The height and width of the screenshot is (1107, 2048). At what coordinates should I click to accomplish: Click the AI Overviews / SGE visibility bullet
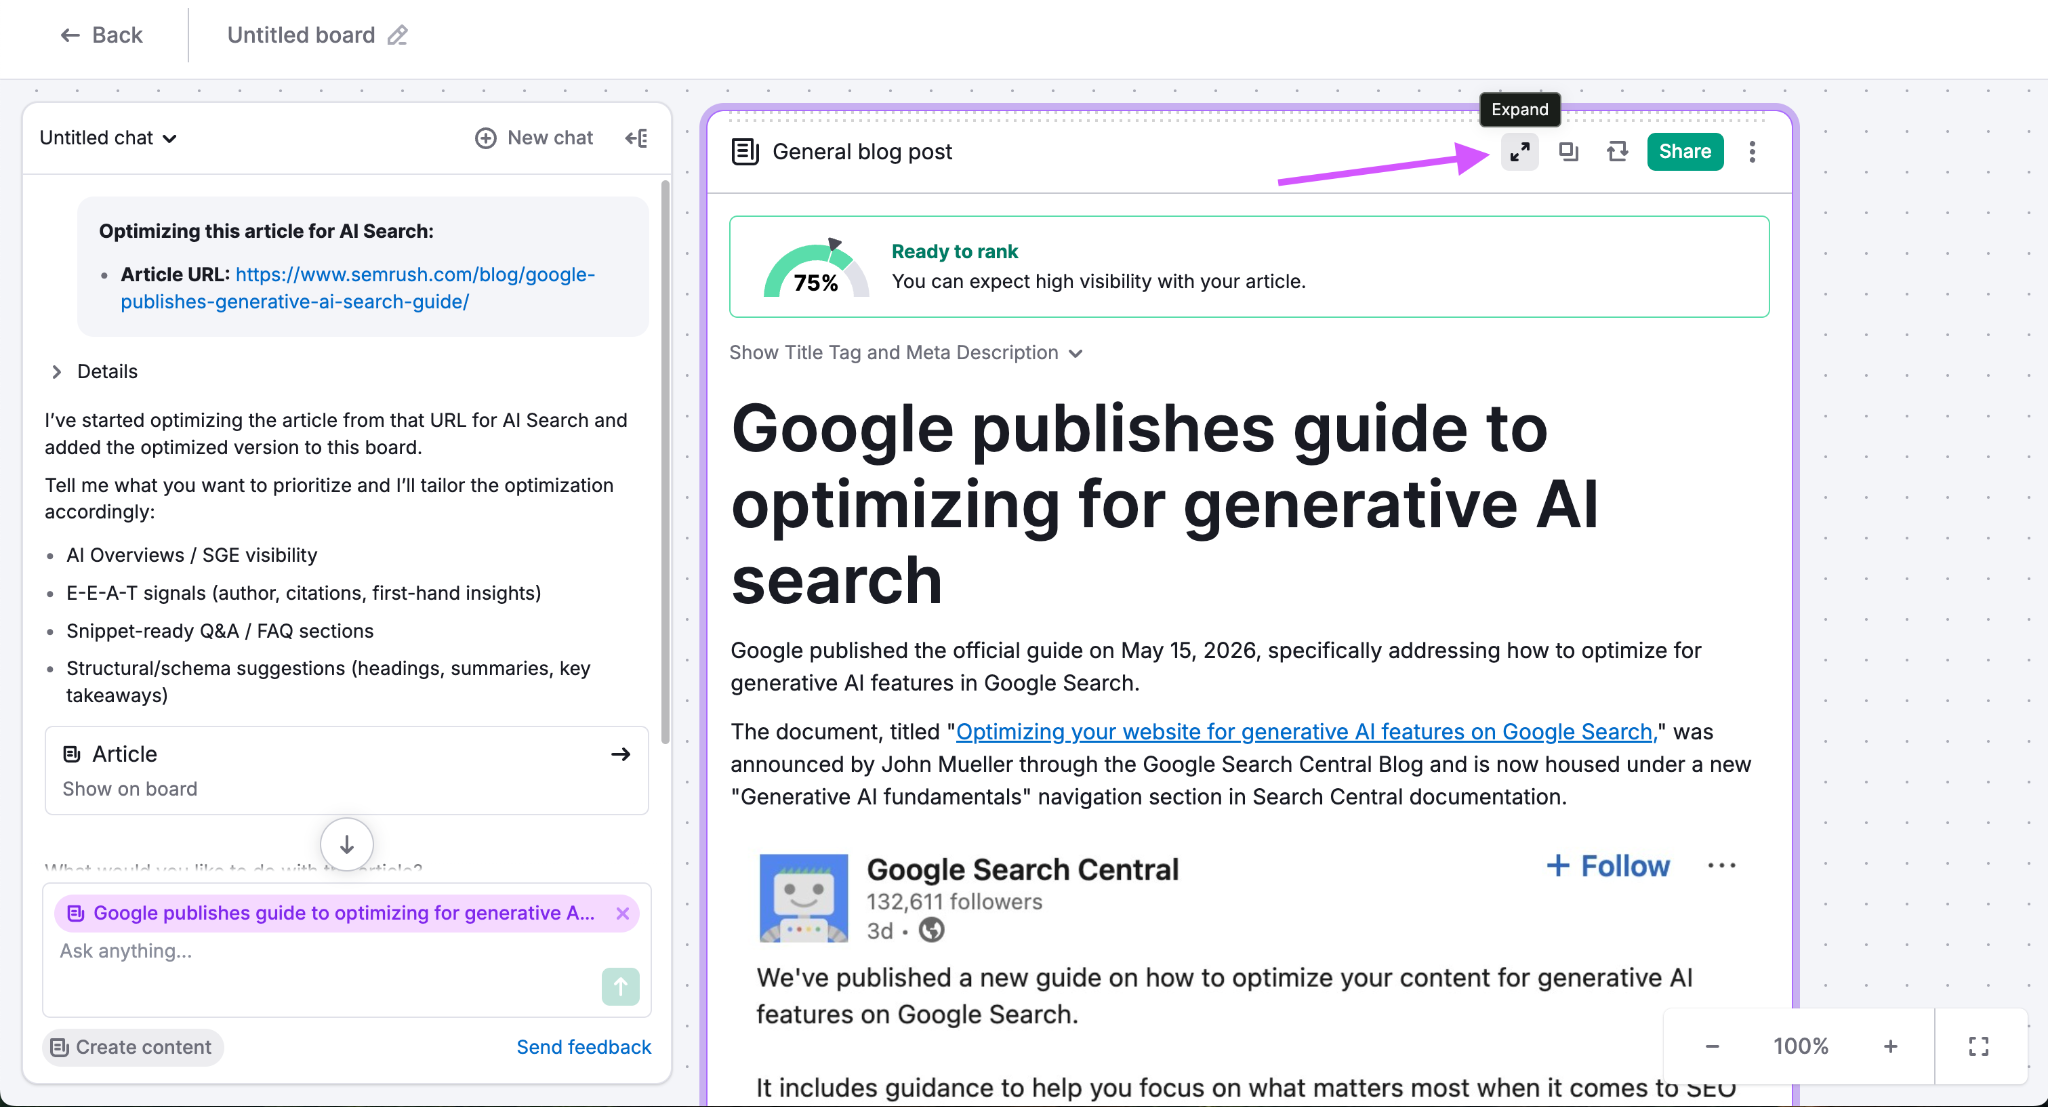point(192,555)
